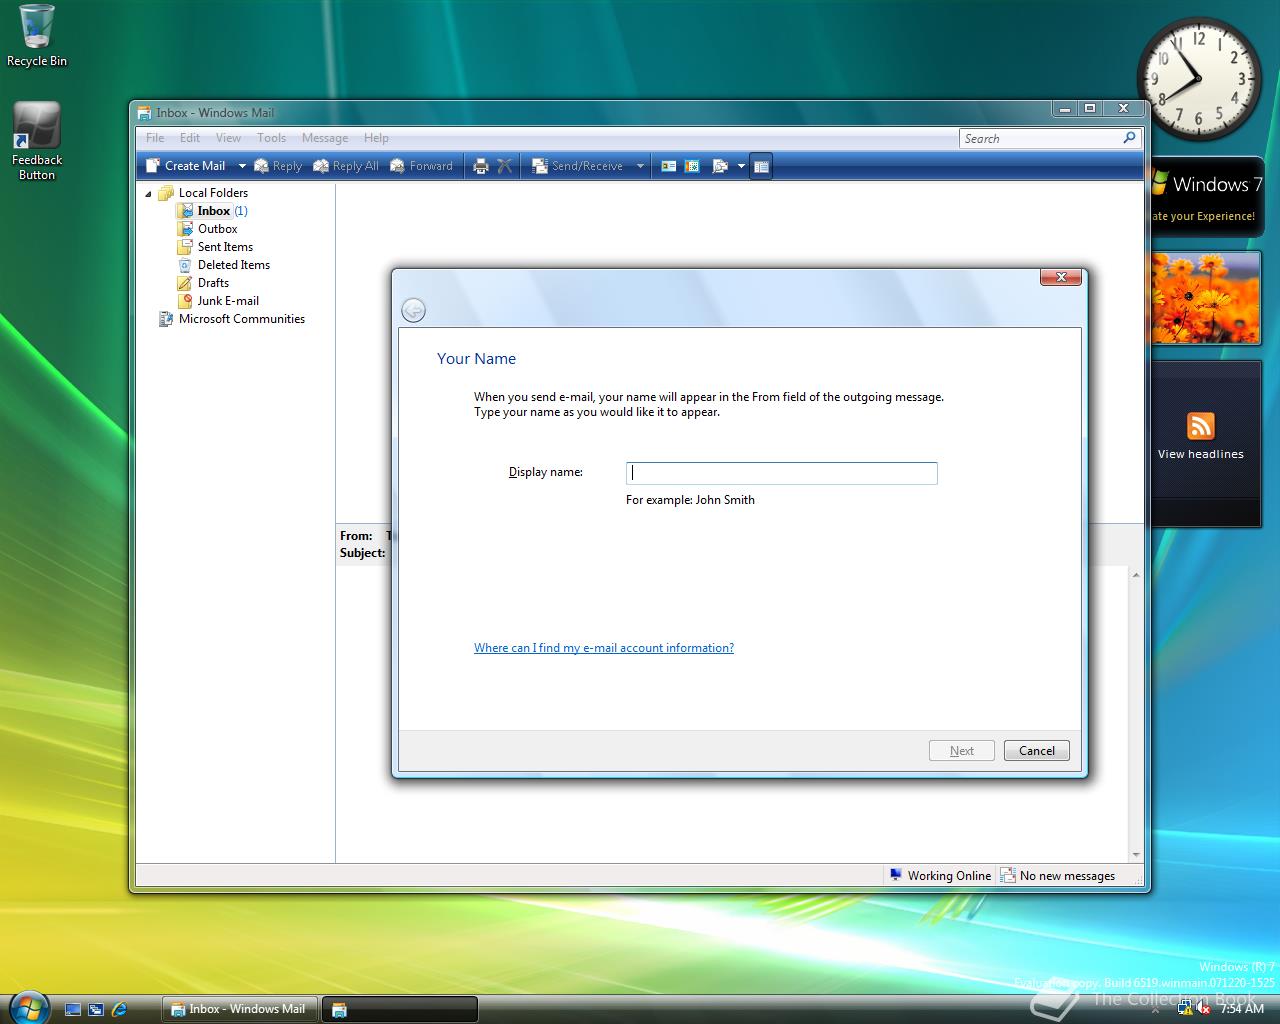
Task: Click the Delete X icon in toolbar
Action: coord(505,166)
